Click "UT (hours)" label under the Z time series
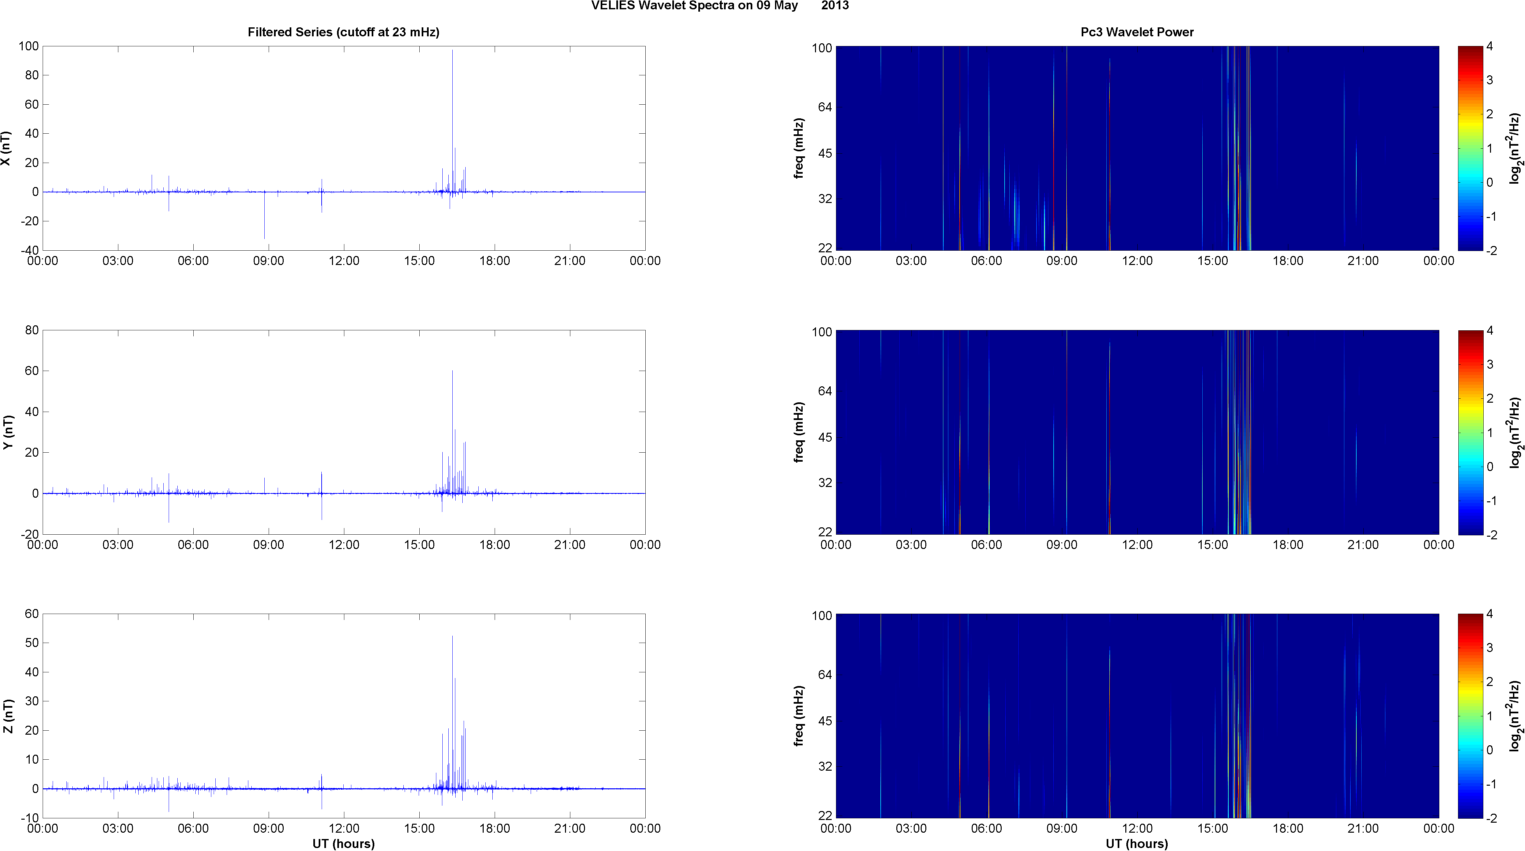Viewport: 1525px width, 851px height. (343, 844)
